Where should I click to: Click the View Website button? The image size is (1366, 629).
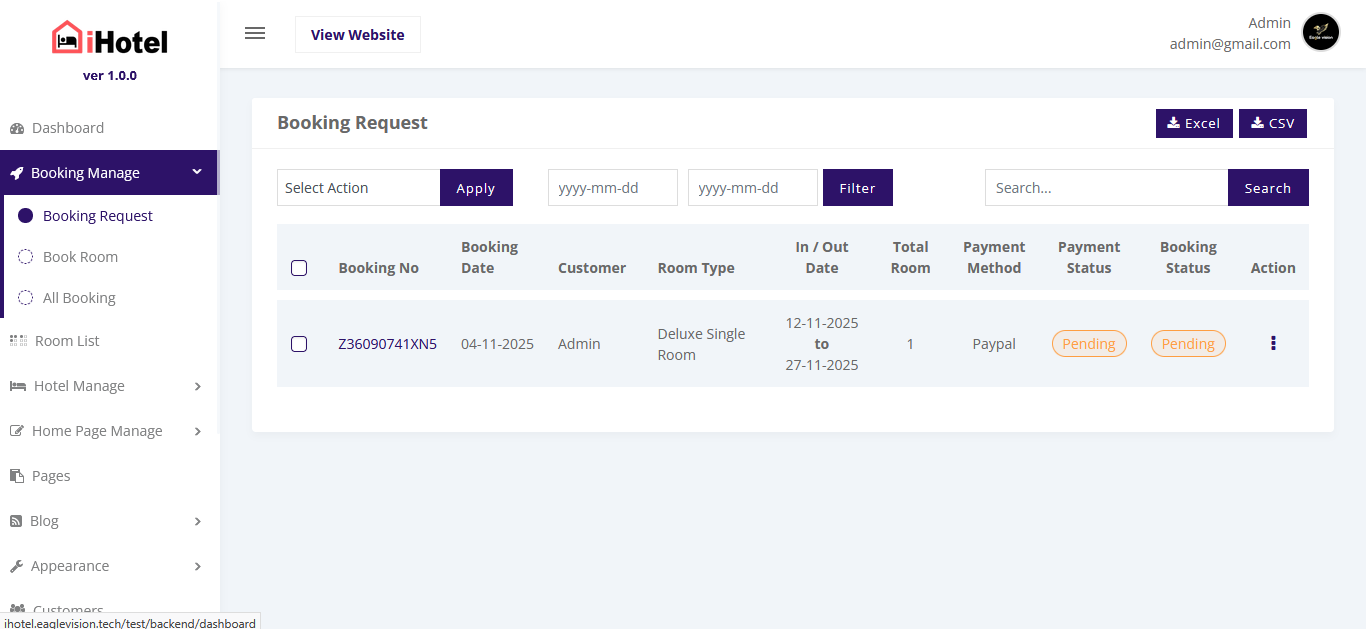(x=357, y=35)
